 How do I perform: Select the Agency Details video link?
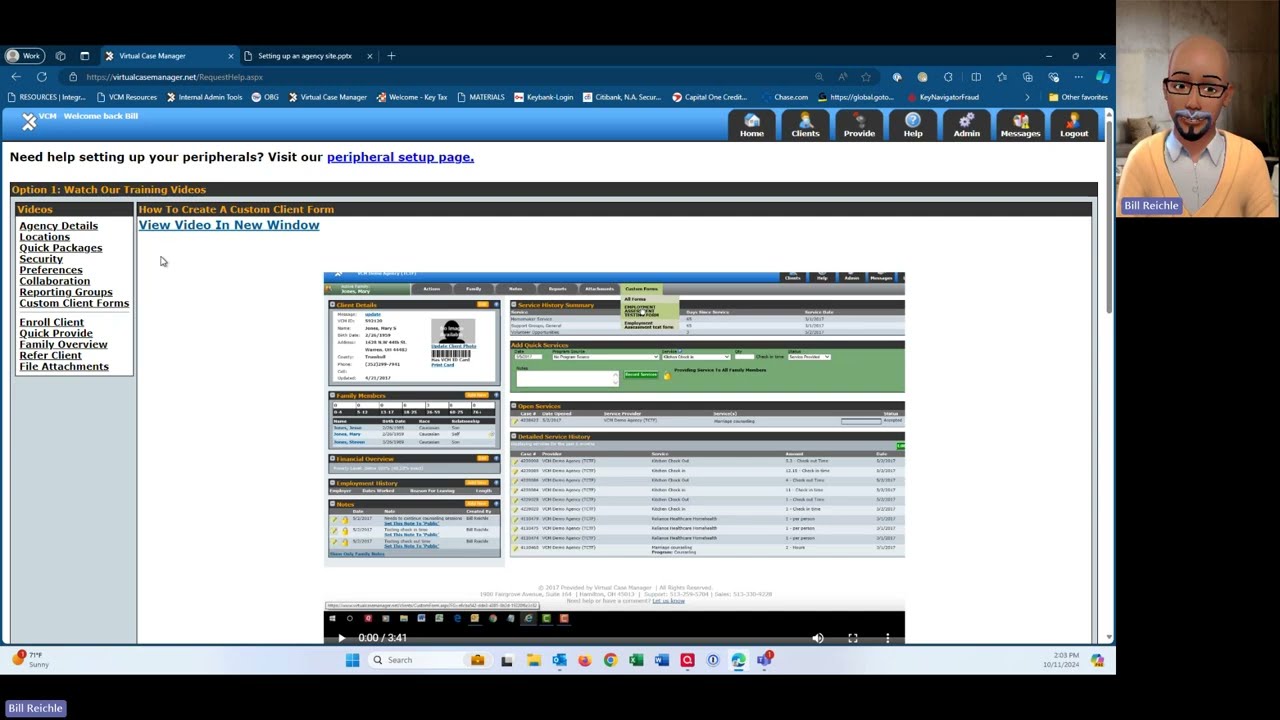tap(58, 226)
